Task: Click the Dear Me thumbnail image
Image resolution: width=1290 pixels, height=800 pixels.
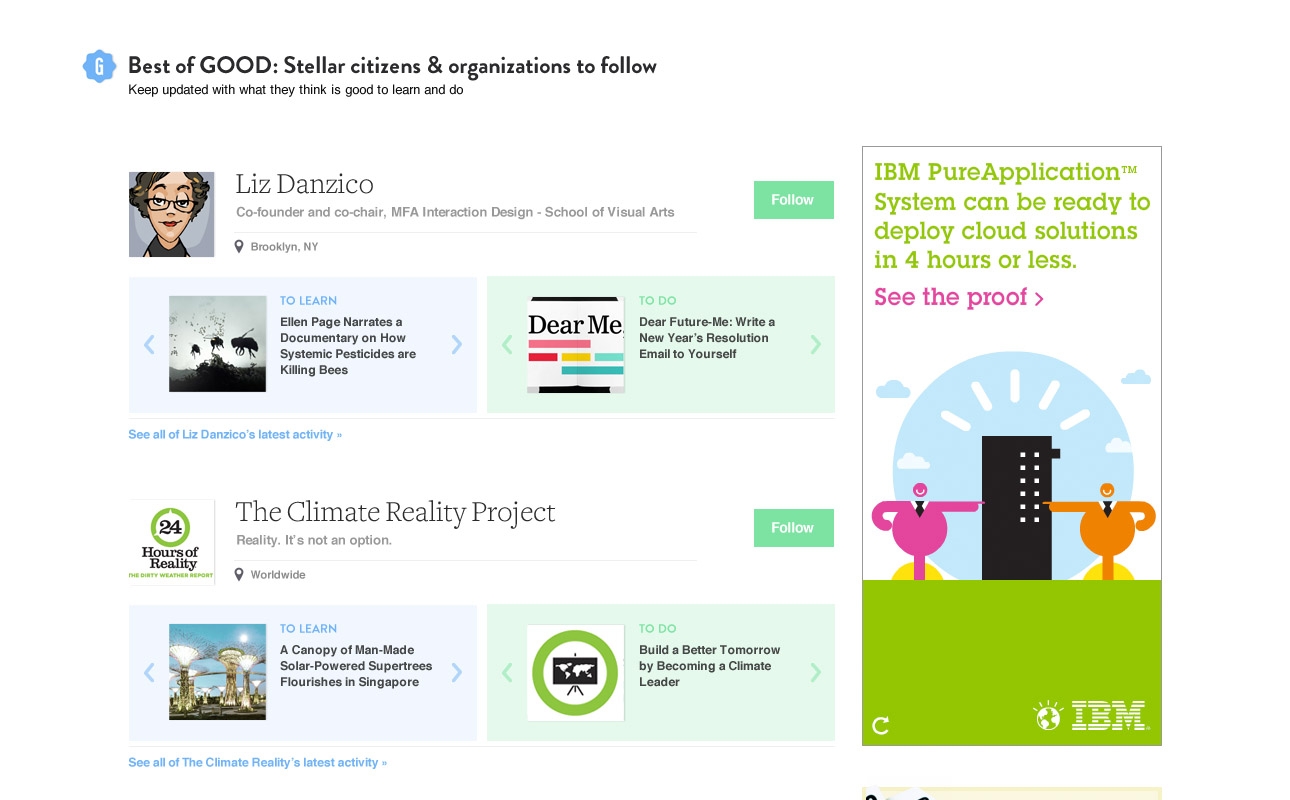Action: (x=575, y=344)
